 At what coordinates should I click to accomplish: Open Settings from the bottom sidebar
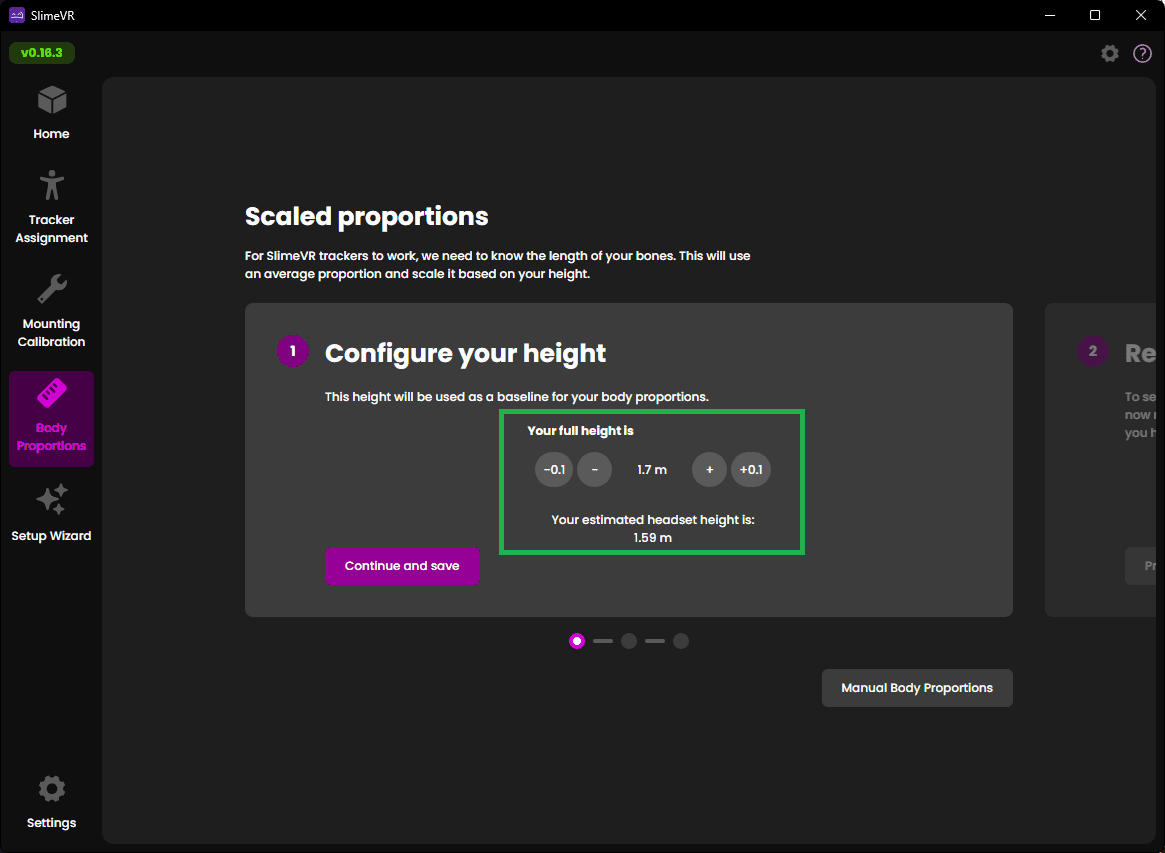coord(51,789)
